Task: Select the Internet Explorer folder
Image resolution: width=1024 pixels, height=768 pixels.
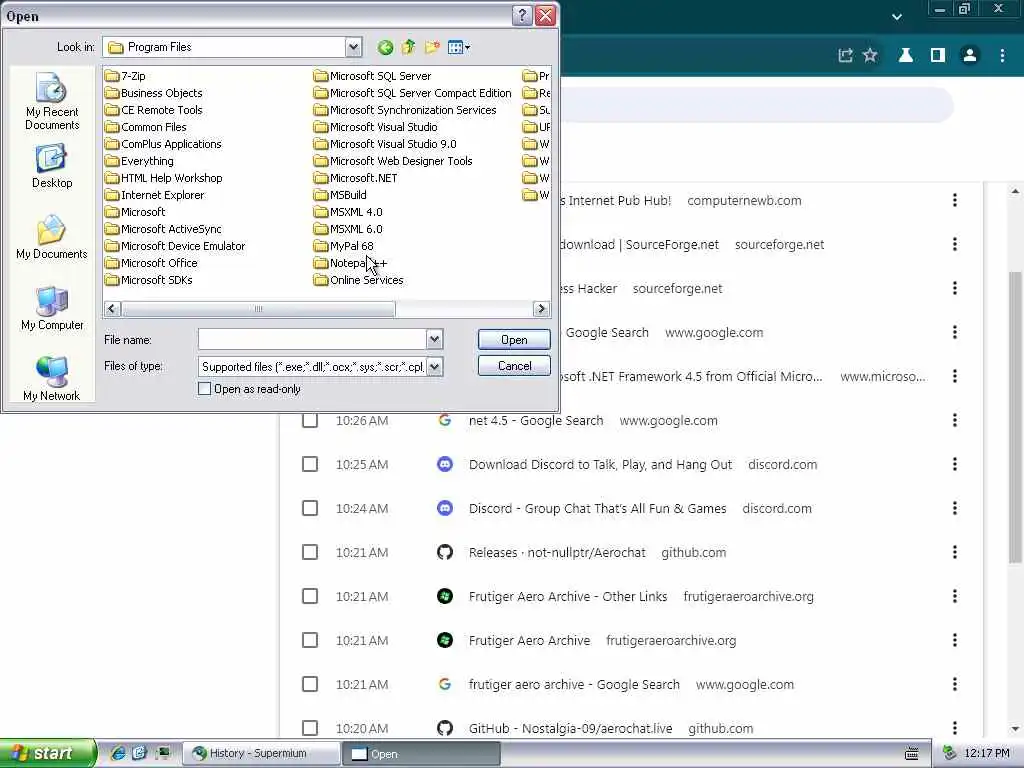Action: [x=155, y=195]
